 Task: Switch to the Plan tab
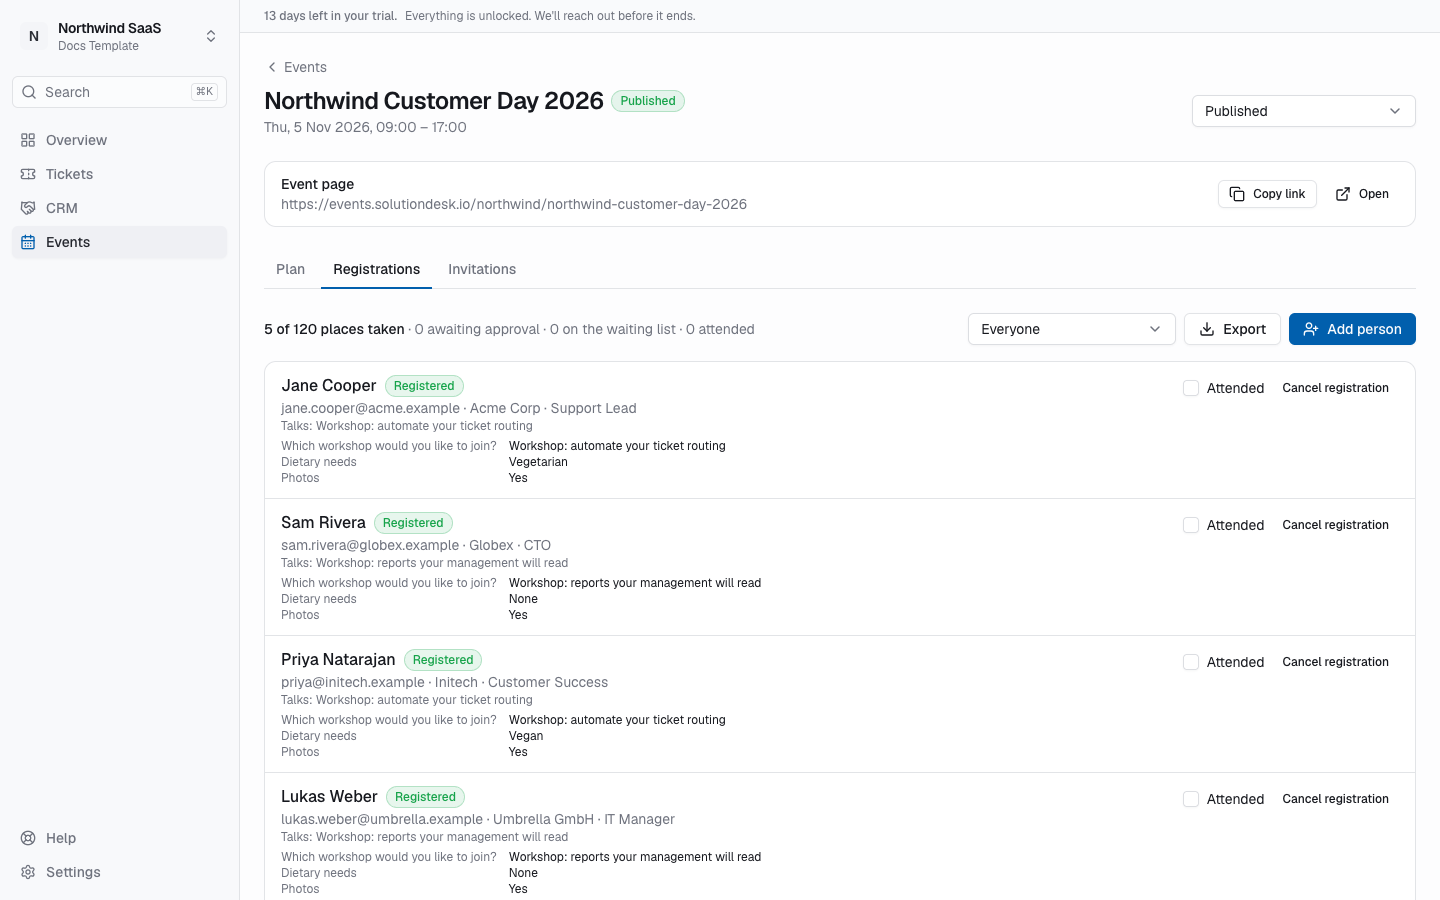point(290,269)
